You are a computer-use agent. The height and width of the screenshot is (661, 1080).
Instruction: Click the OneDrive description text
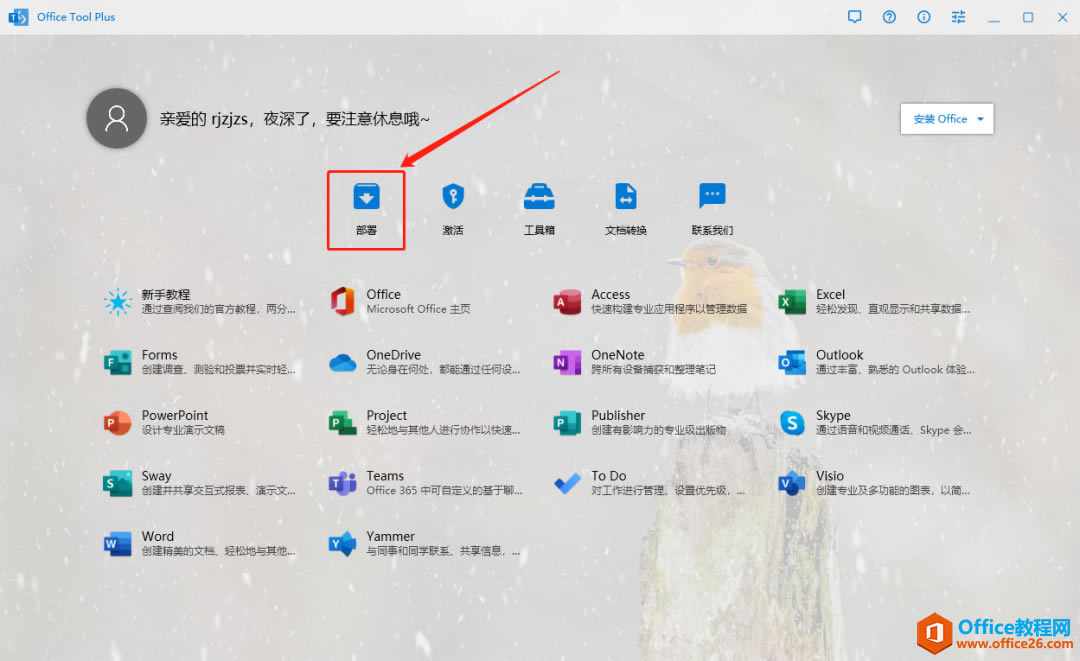coord(443,370)
